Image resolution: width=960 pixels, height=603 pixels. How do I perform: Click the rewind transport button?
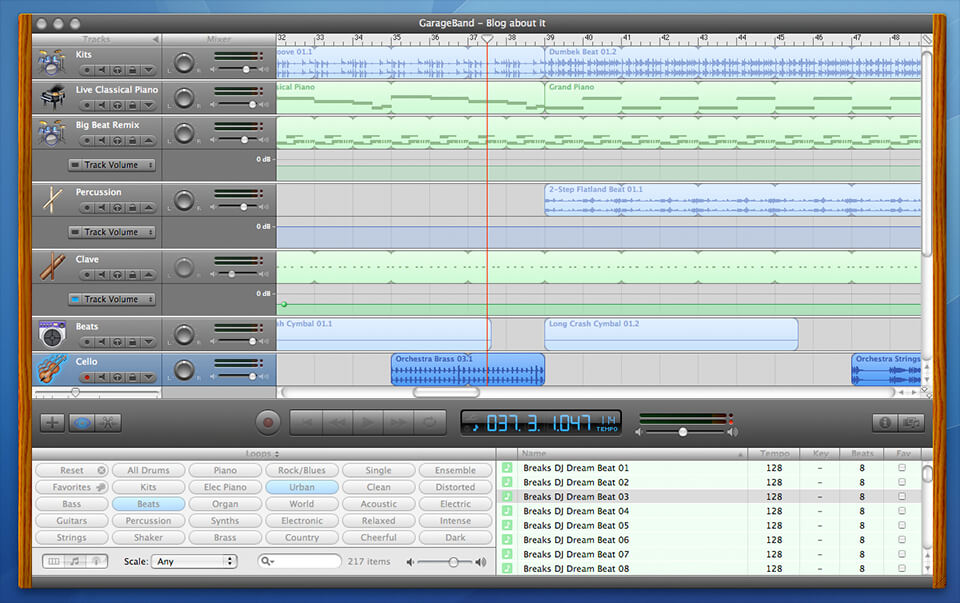[x=337, y=422]
